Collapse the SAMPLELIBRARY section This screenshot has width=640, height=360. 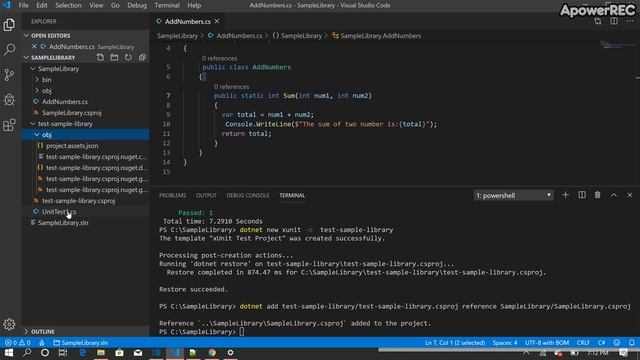coord(26,58)
